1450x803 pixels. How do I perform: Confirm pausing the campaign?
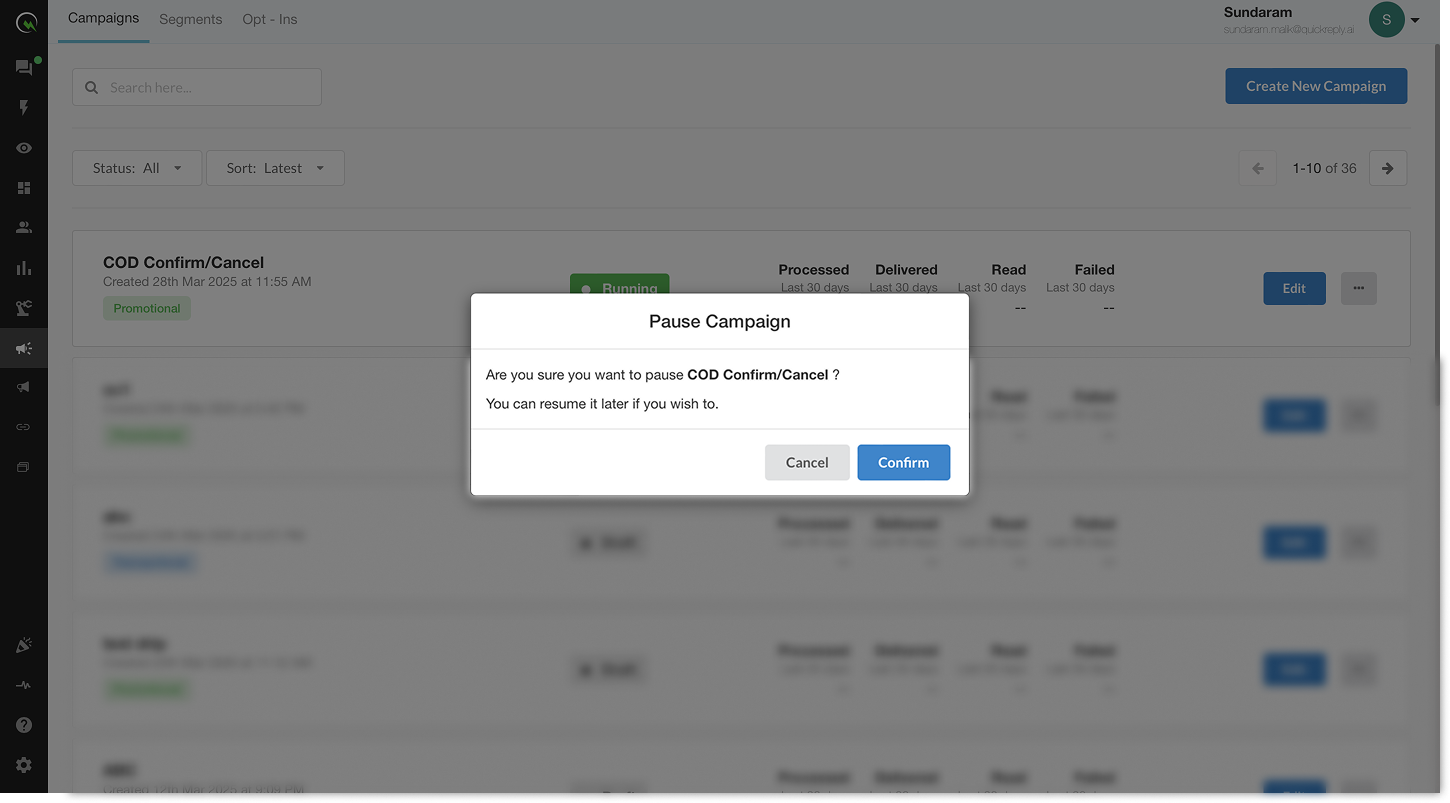tap(903, 462)
